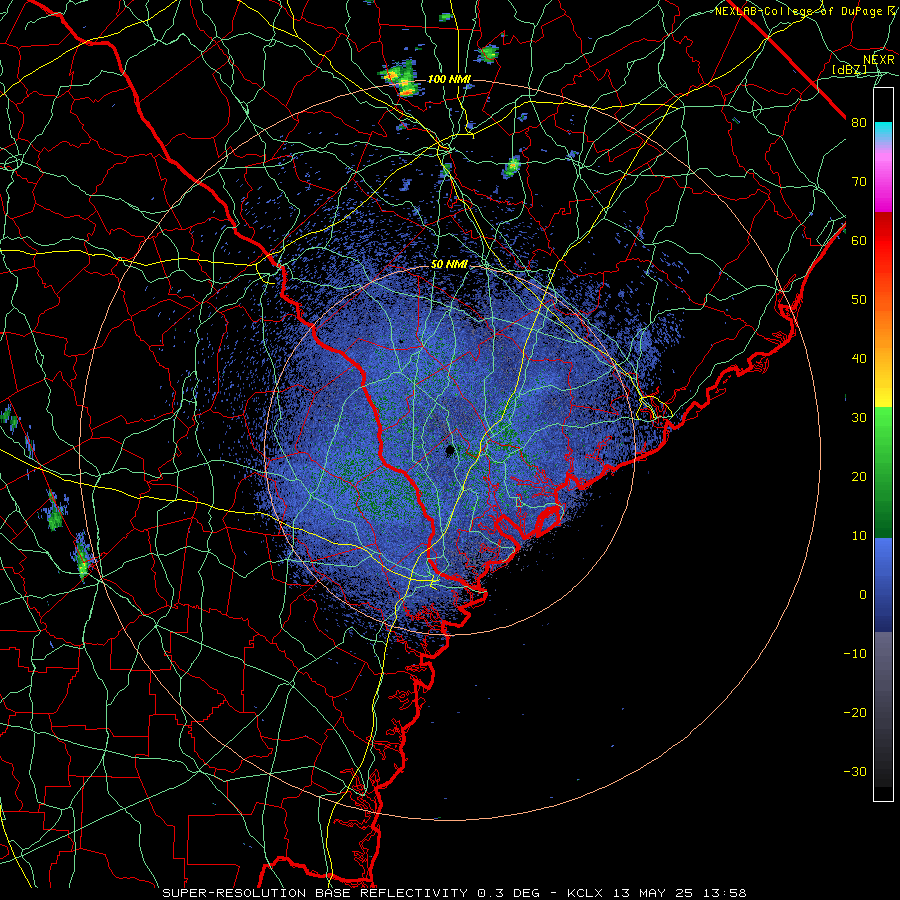The height and width of the screenshot is (900, 900).
Task: Click the 40 dBZ scale label
Action: pyautogui.click(x=859, y=359)
